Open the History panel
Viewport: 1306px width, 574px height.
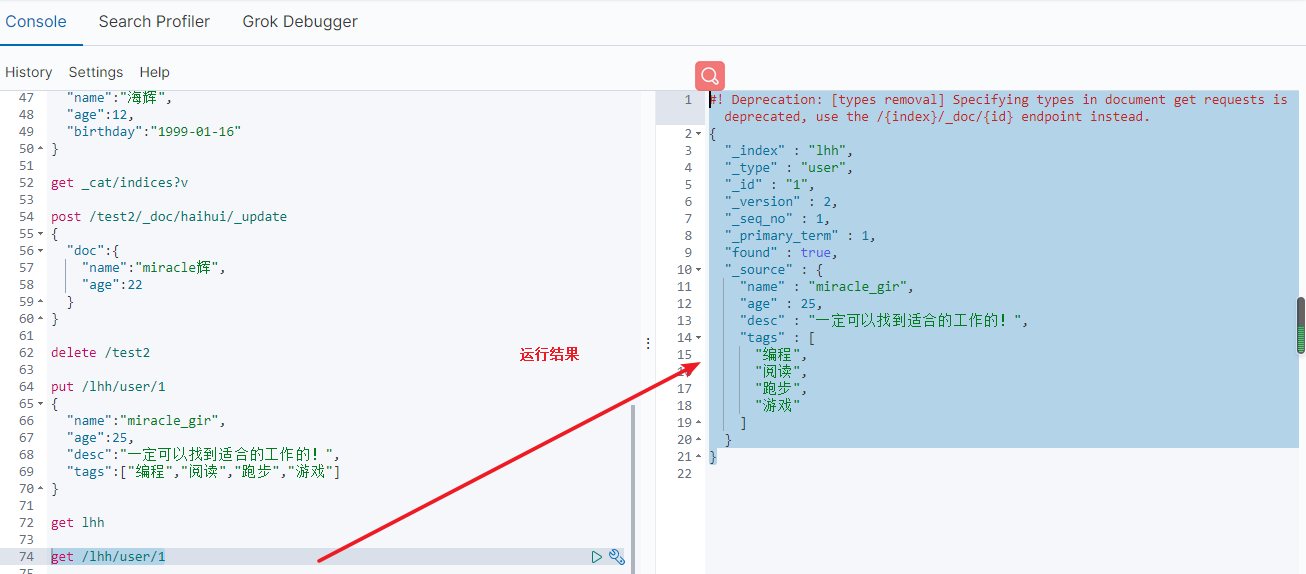pyautogui.click(x=28, y=72)
